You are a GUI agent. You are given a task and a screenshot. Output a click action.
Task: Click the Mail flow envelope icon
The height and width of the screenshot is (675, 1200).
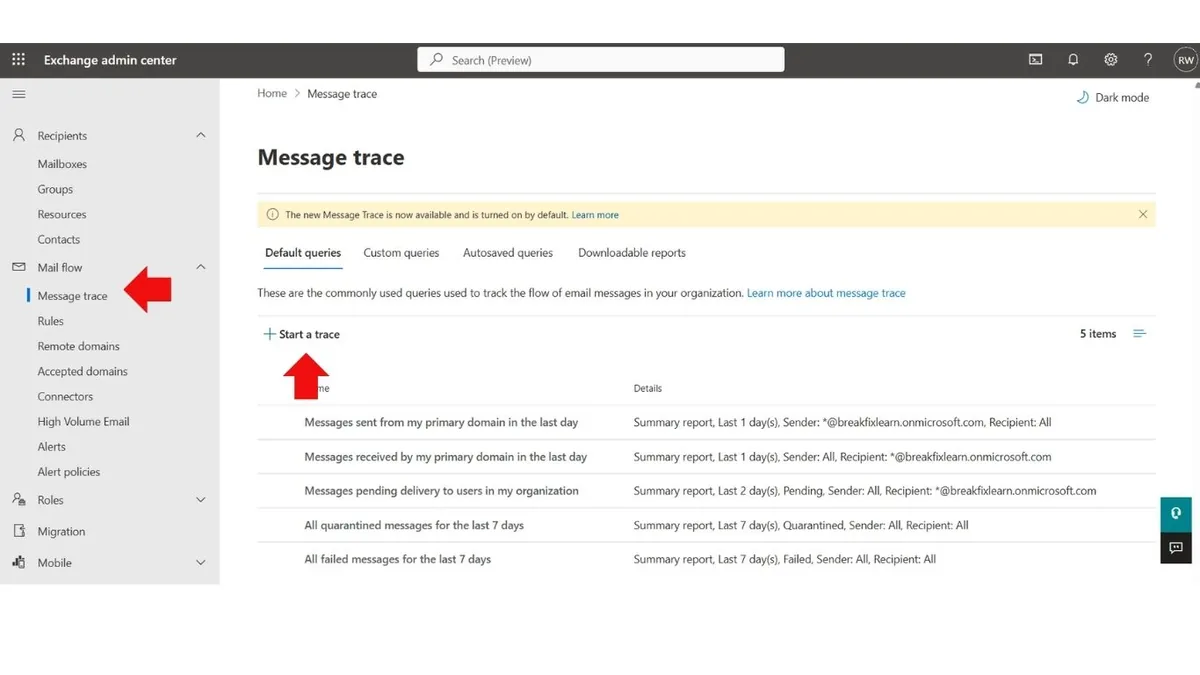point(18,267)
